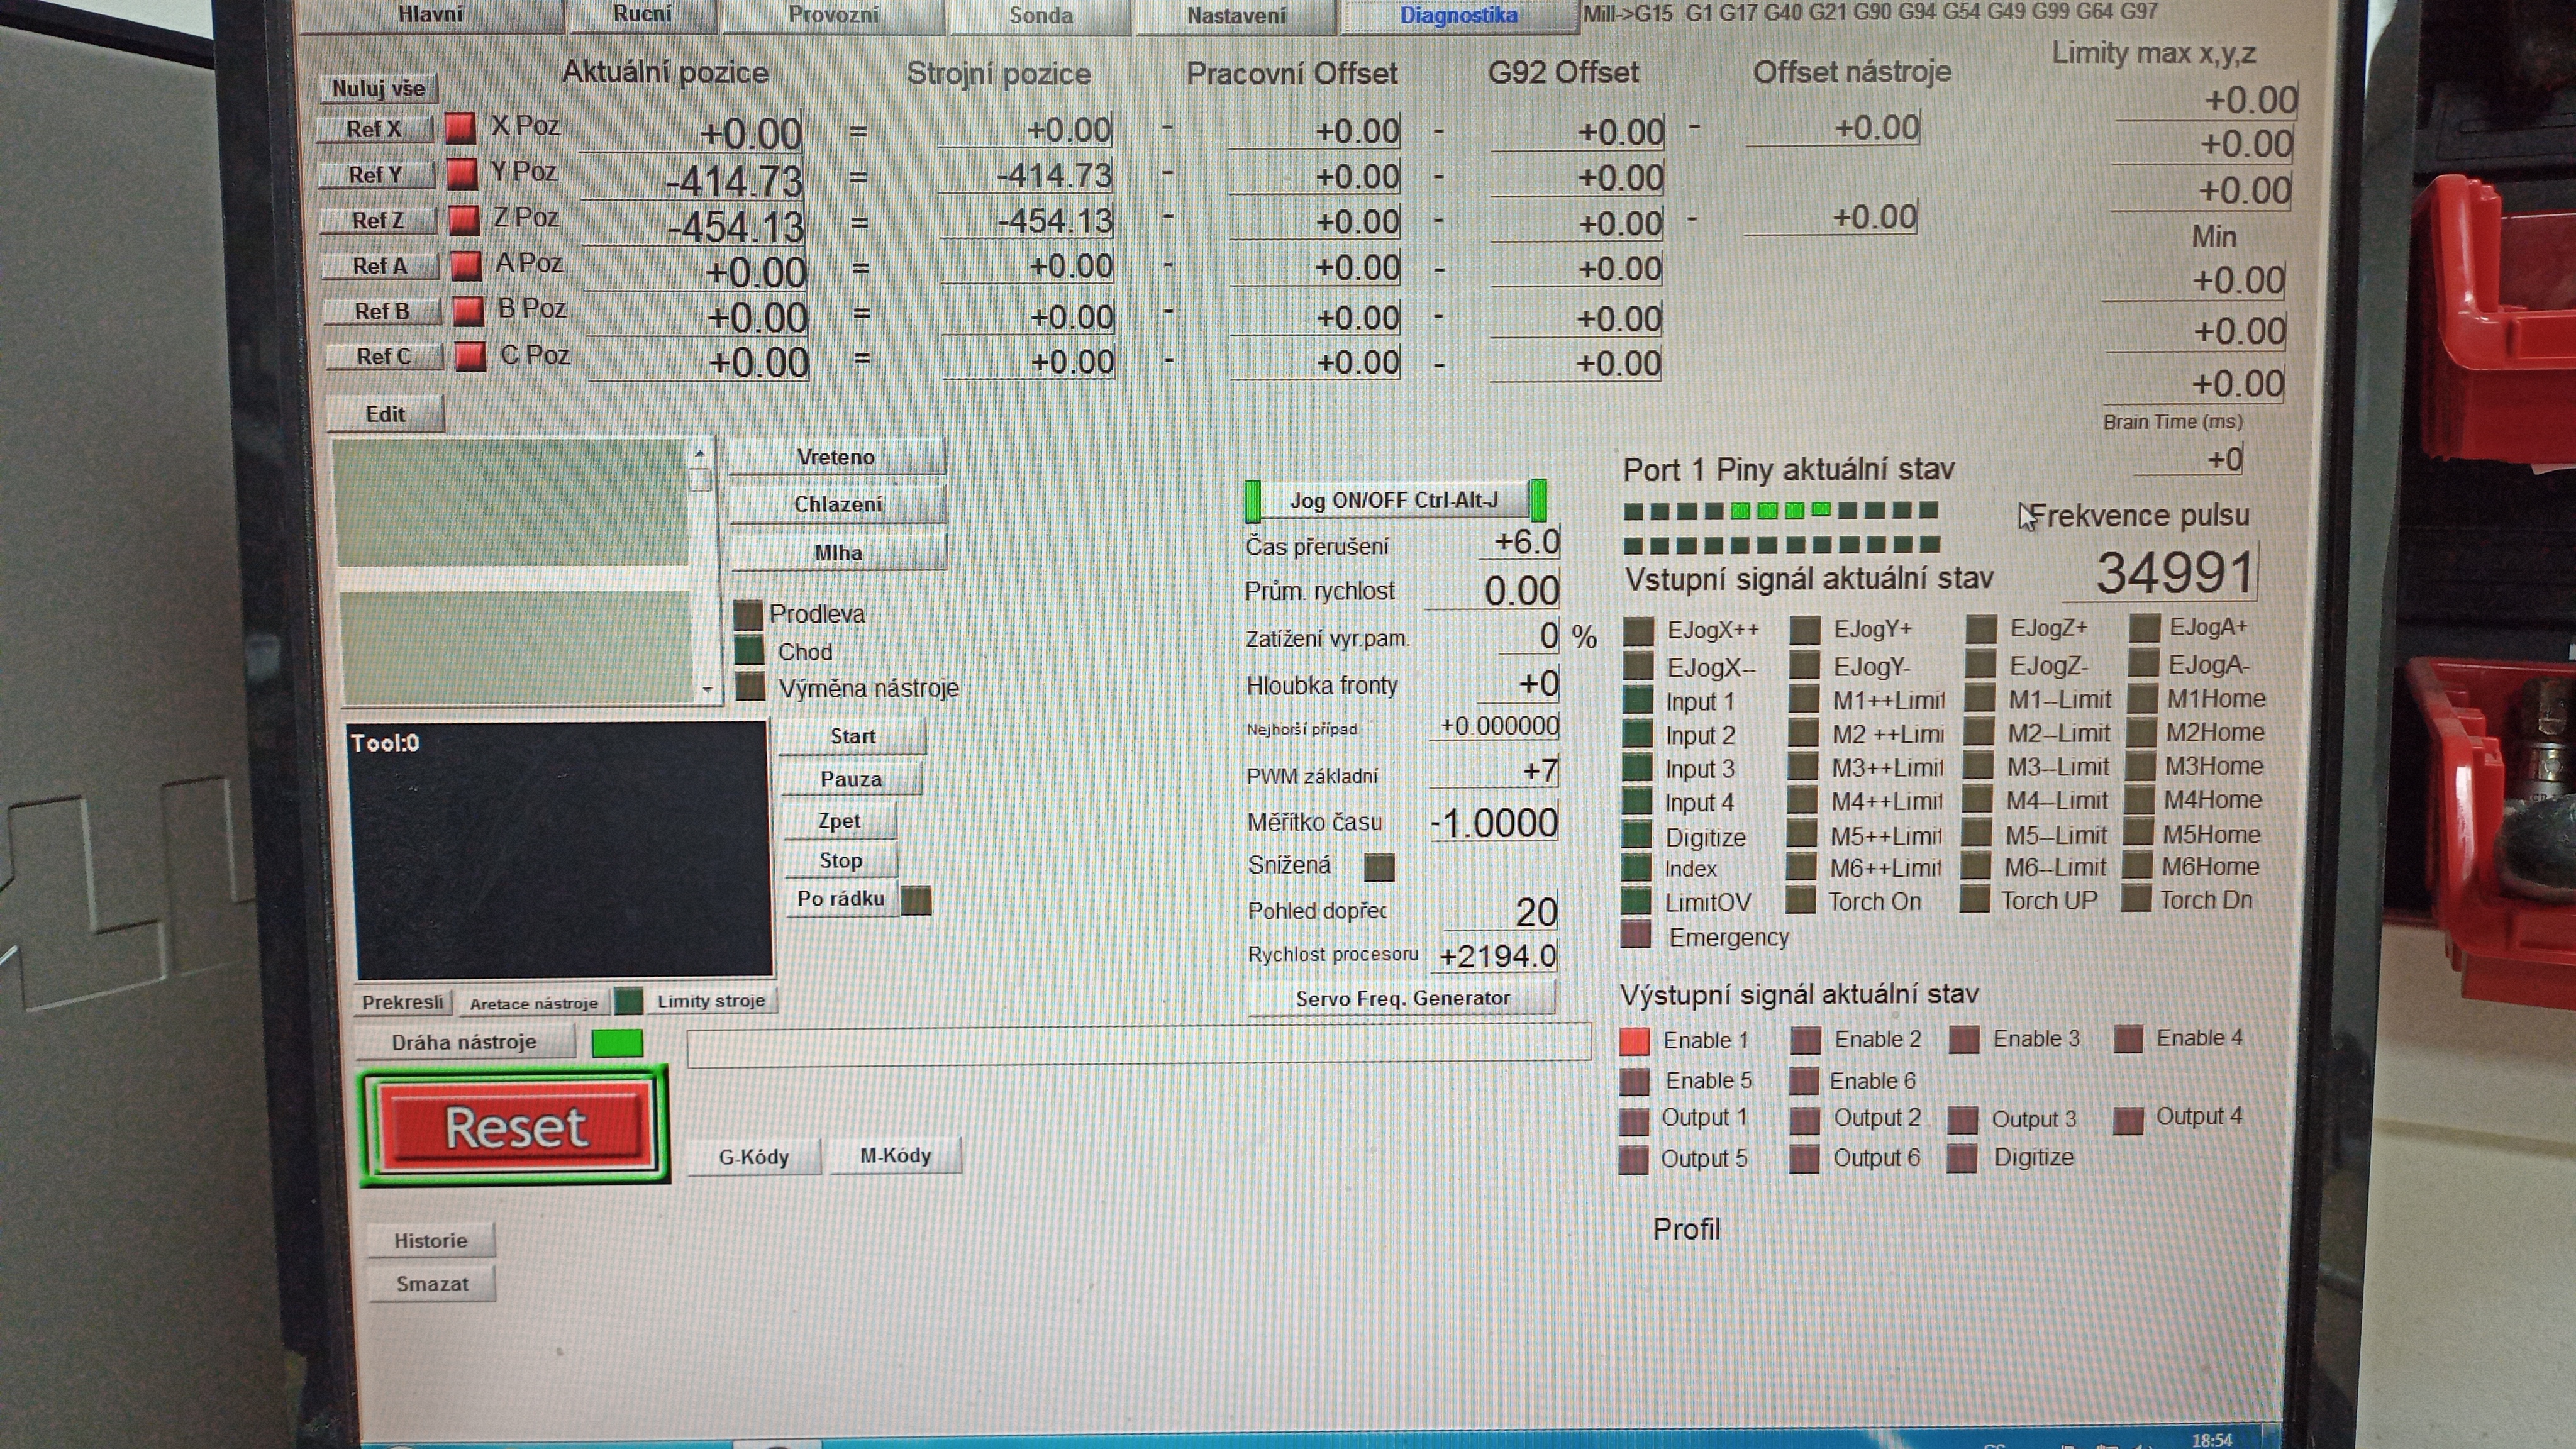
Task: Click the Input 1 signal indicator
Action: pyautogui.click(x=1637, y=701)
